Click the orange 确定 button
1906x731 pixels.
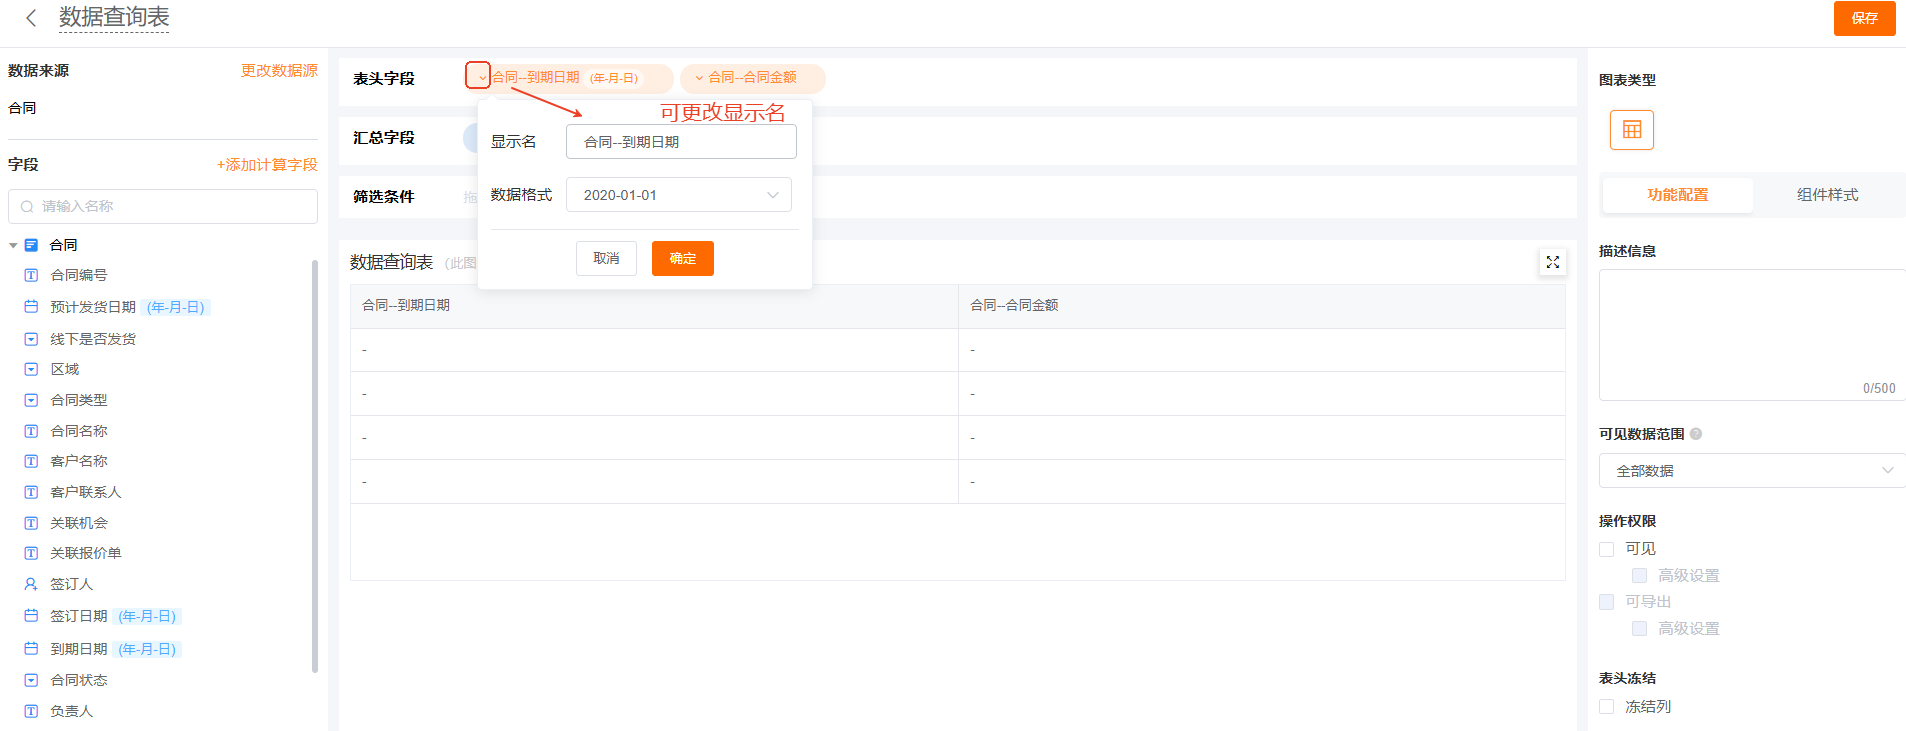(x=682, y=259)
